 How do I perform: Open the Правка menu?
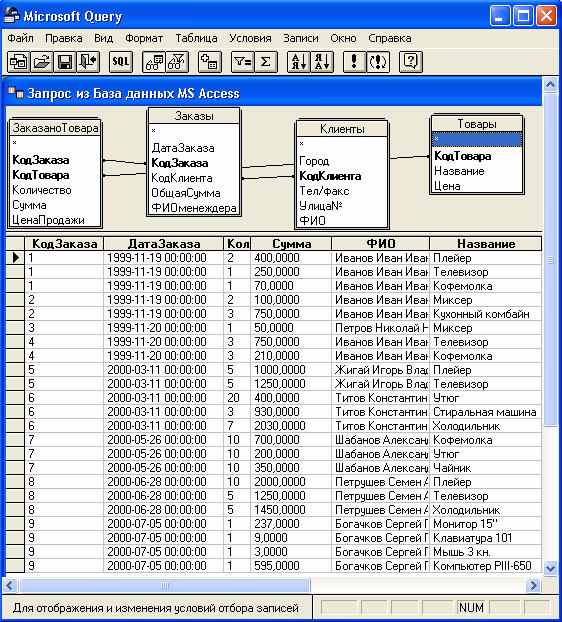click(x=63, y=38)
